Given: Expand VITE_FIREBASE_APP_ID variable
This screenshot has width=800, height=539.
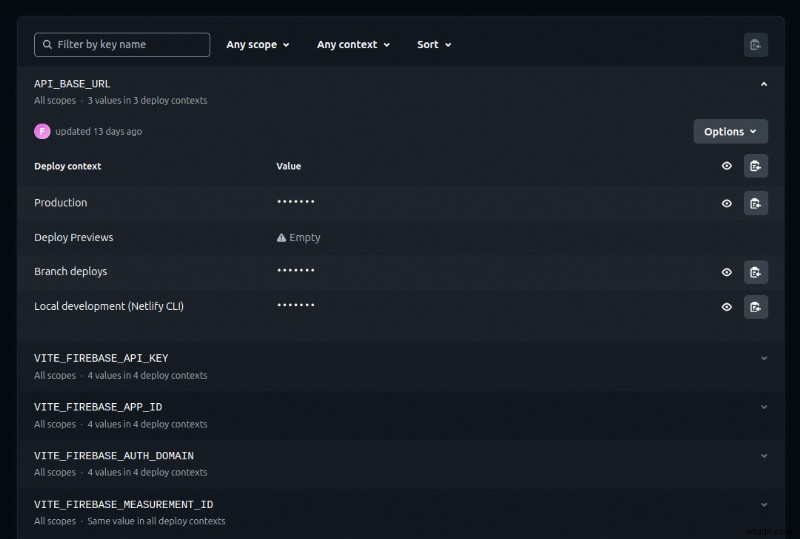Looking at the screenshot, I should click(x=764, y=407).
